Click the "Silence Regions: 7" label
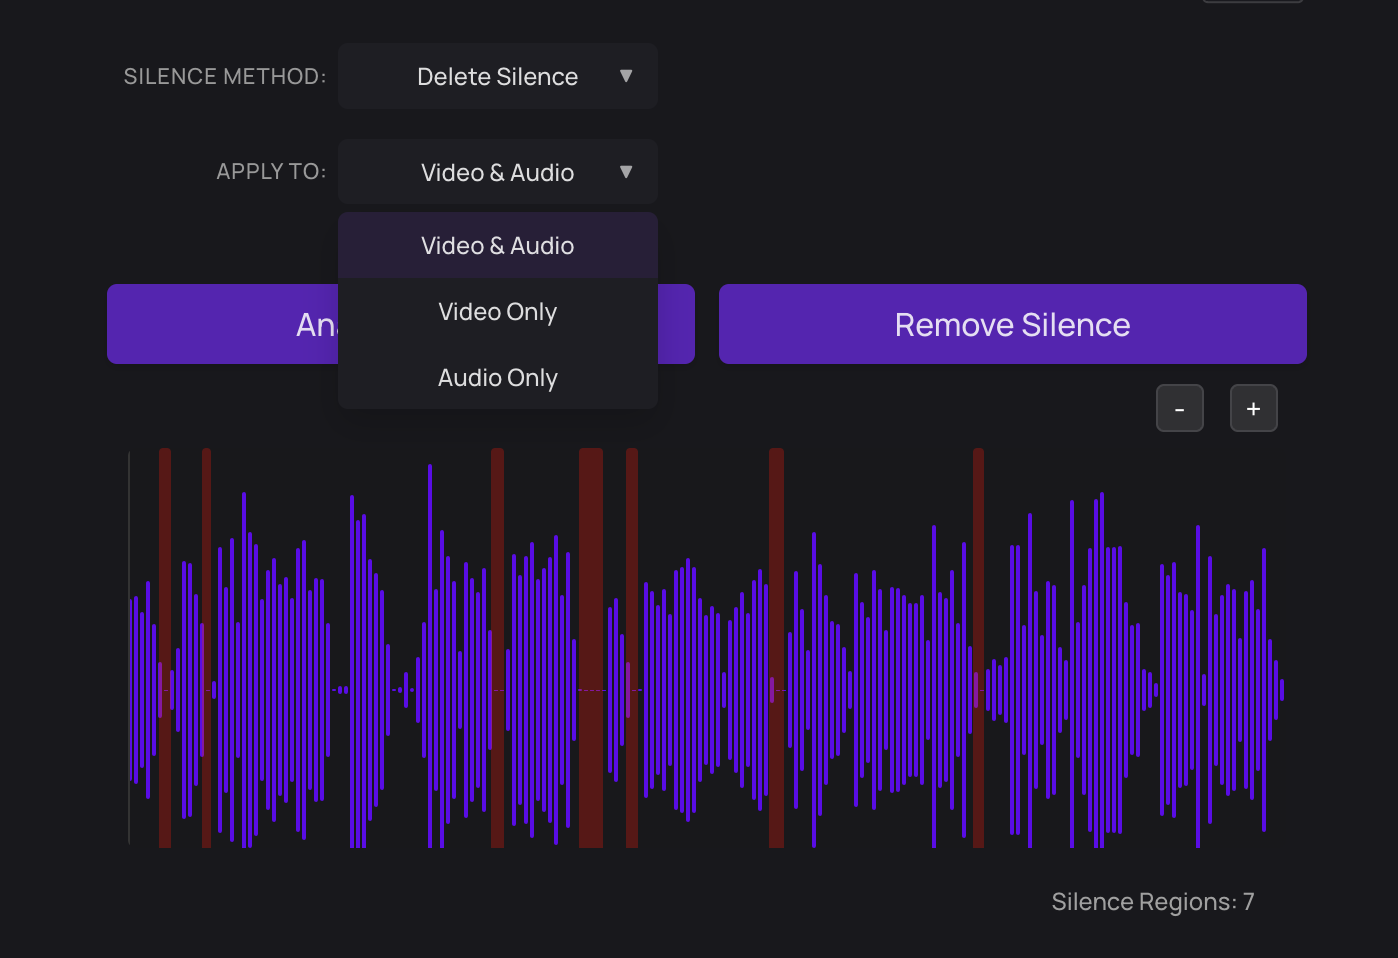This screenshot has height=958, width=1398. (1153, 901)
